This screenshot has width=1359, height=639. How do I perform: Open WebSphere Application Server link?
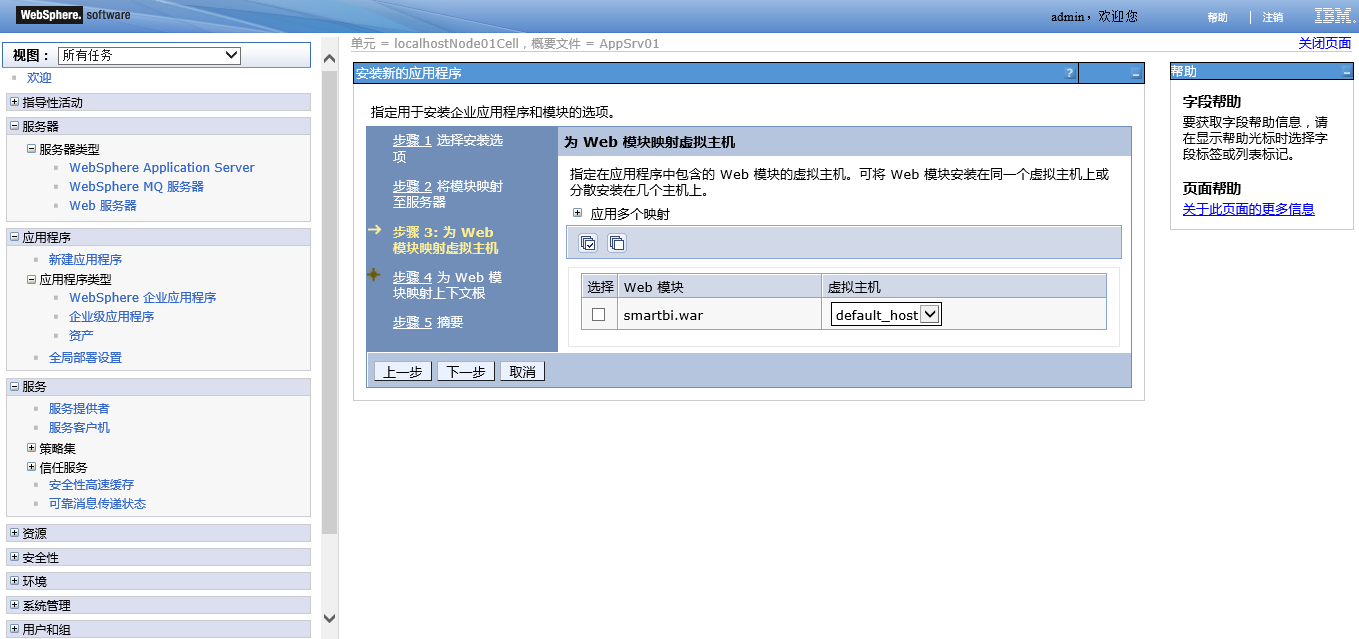pos(162,167)
